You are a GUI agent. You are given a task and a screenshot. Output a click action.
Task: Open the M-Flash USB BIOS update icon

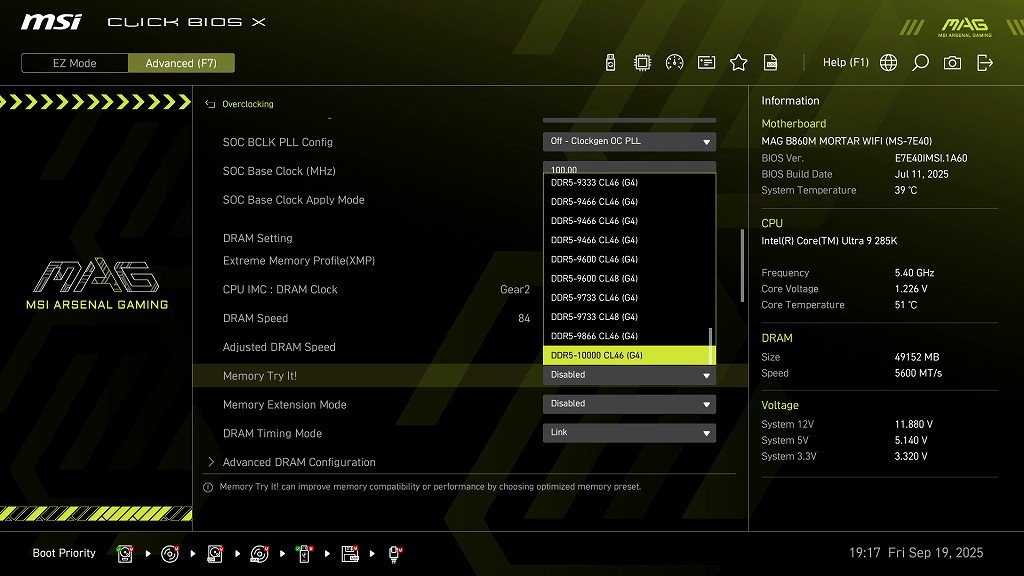pyautogui.click(x=611, y=63)
